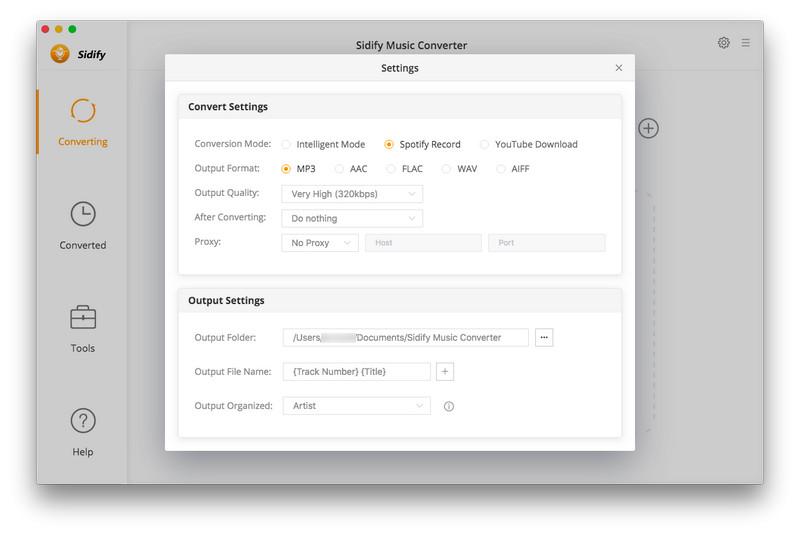Click the Proxy label
This screenshot has height=536, width=800.
(x=208, y=242)
